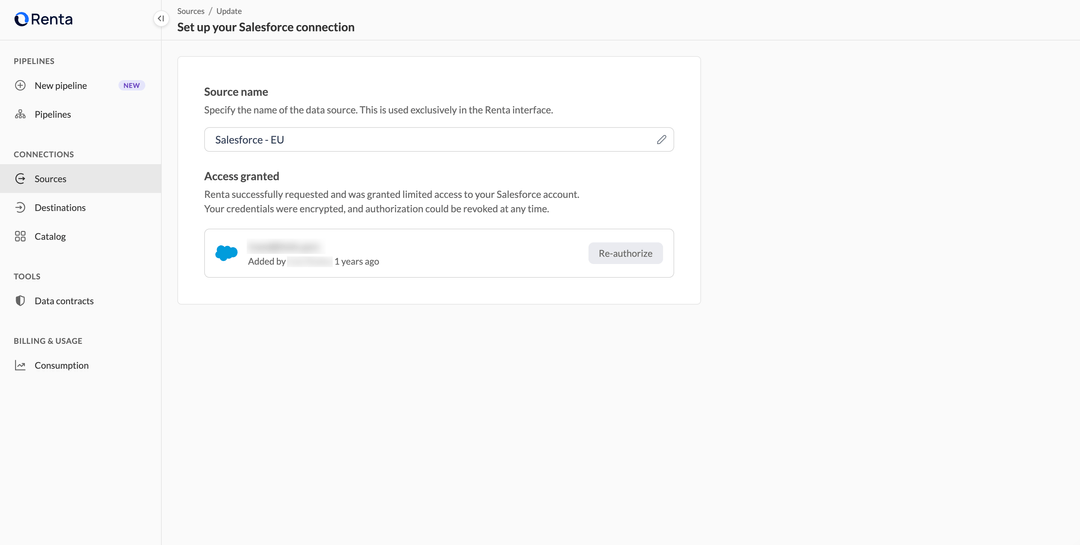Viewport: 1080px width, 545px height.
Task: Click the 'Added by ... 1 years ago' text
Action: [313, 262]
